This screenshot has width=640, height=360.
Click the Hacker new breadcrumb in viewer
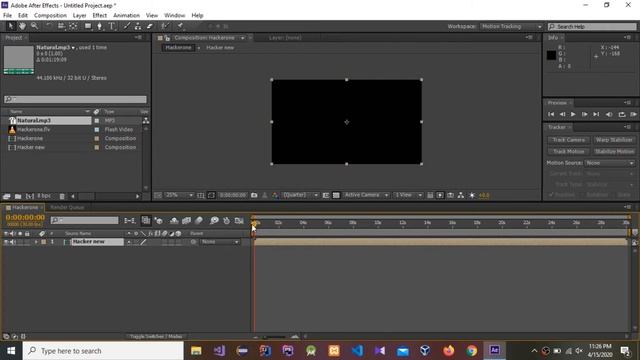coord(220,48)
